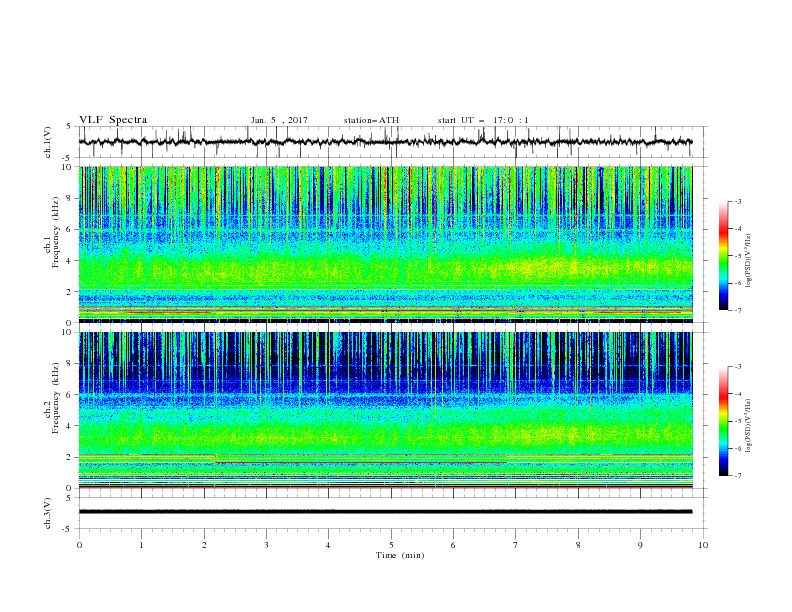Click the ch.3 flat voltage trace
The width and height of the screenshot is (792, 612).
[385, 512]
